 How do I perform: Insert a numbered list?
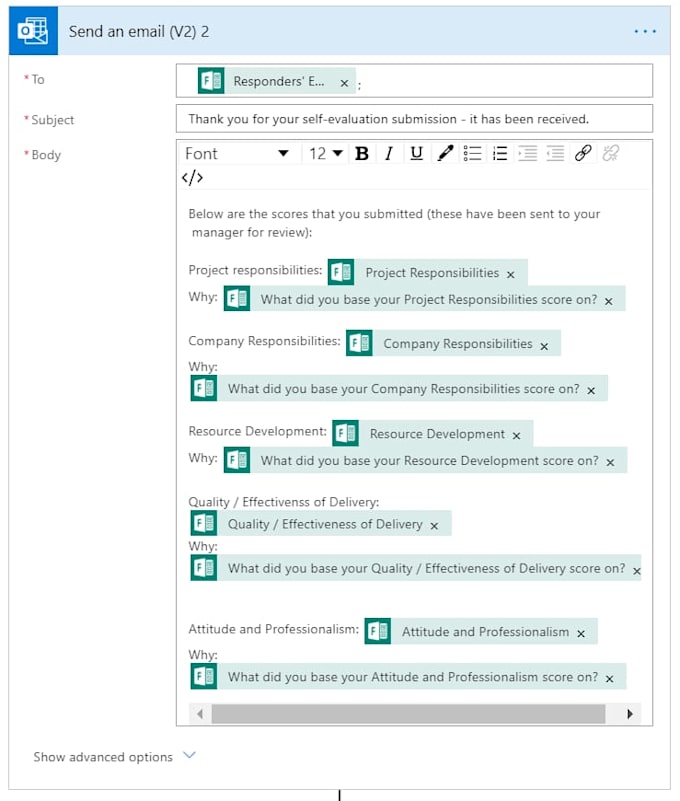click(500, 153)
